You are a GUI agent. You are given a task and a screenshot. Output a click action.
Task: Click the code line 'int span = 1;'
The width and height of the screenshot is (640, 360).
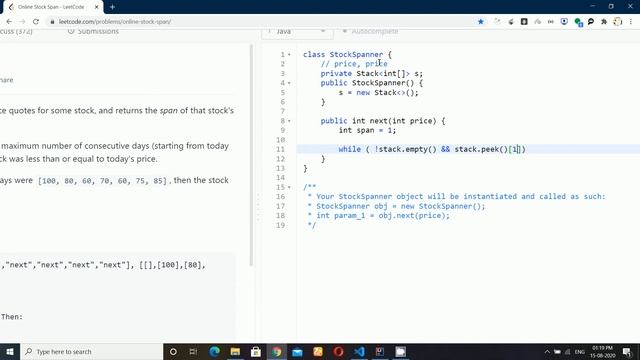[x=367, y=130]
